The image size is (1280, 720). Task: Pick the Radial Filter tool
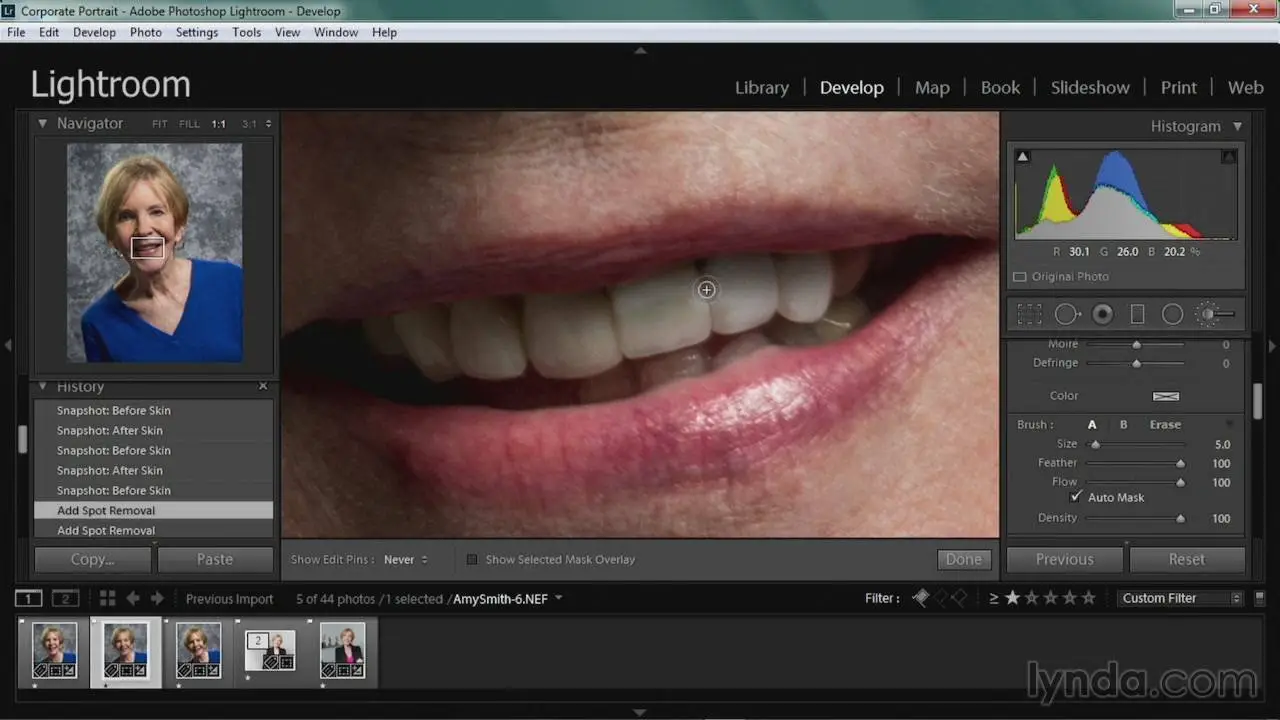coord(1172,314)
